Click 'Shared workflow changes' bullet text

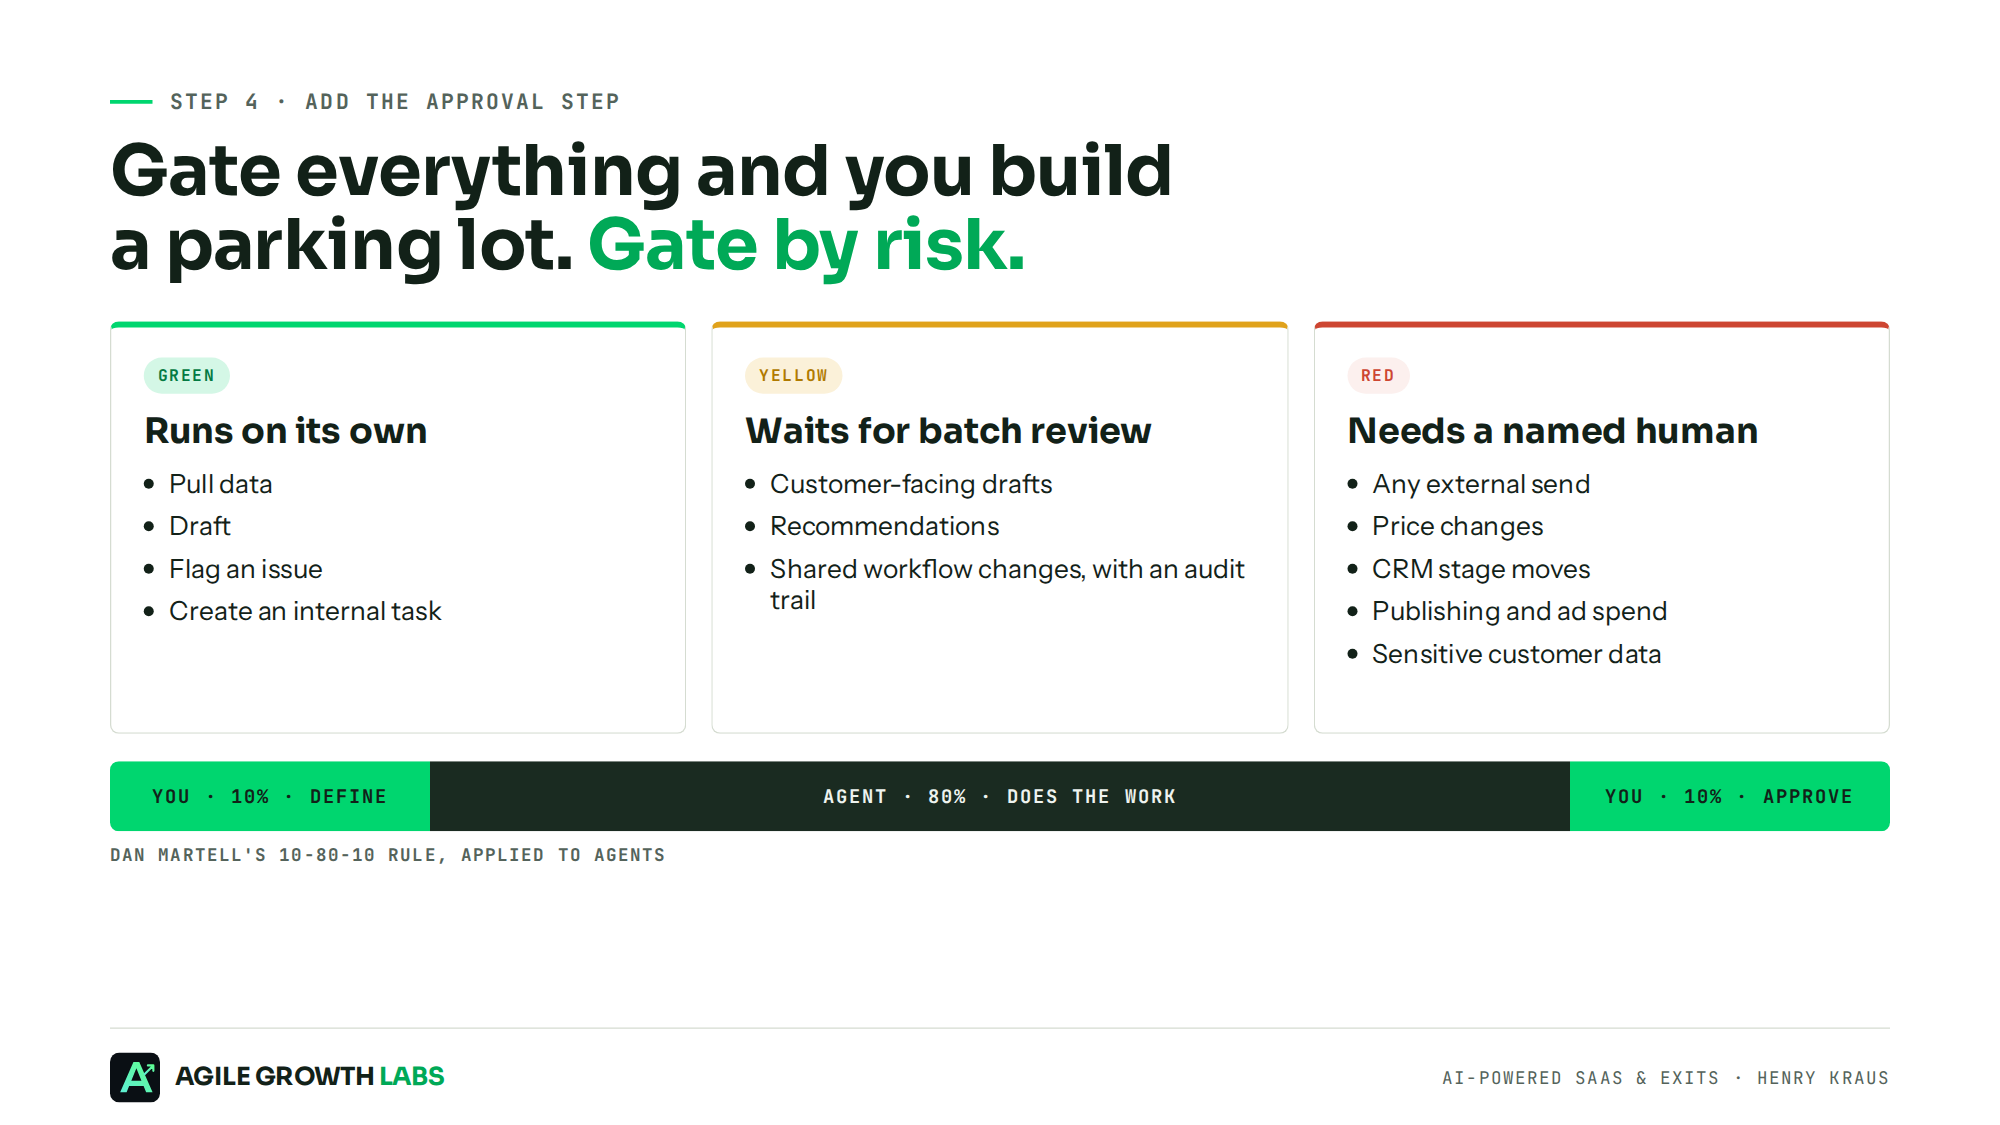1007,584
